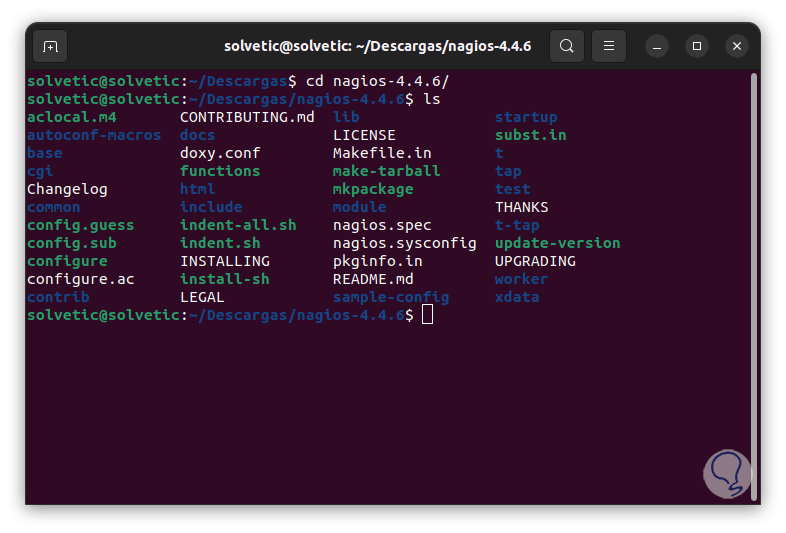This screenshot has width=786, height=533.
Task: Click the LEGAL file name
Action: point(202,297)
